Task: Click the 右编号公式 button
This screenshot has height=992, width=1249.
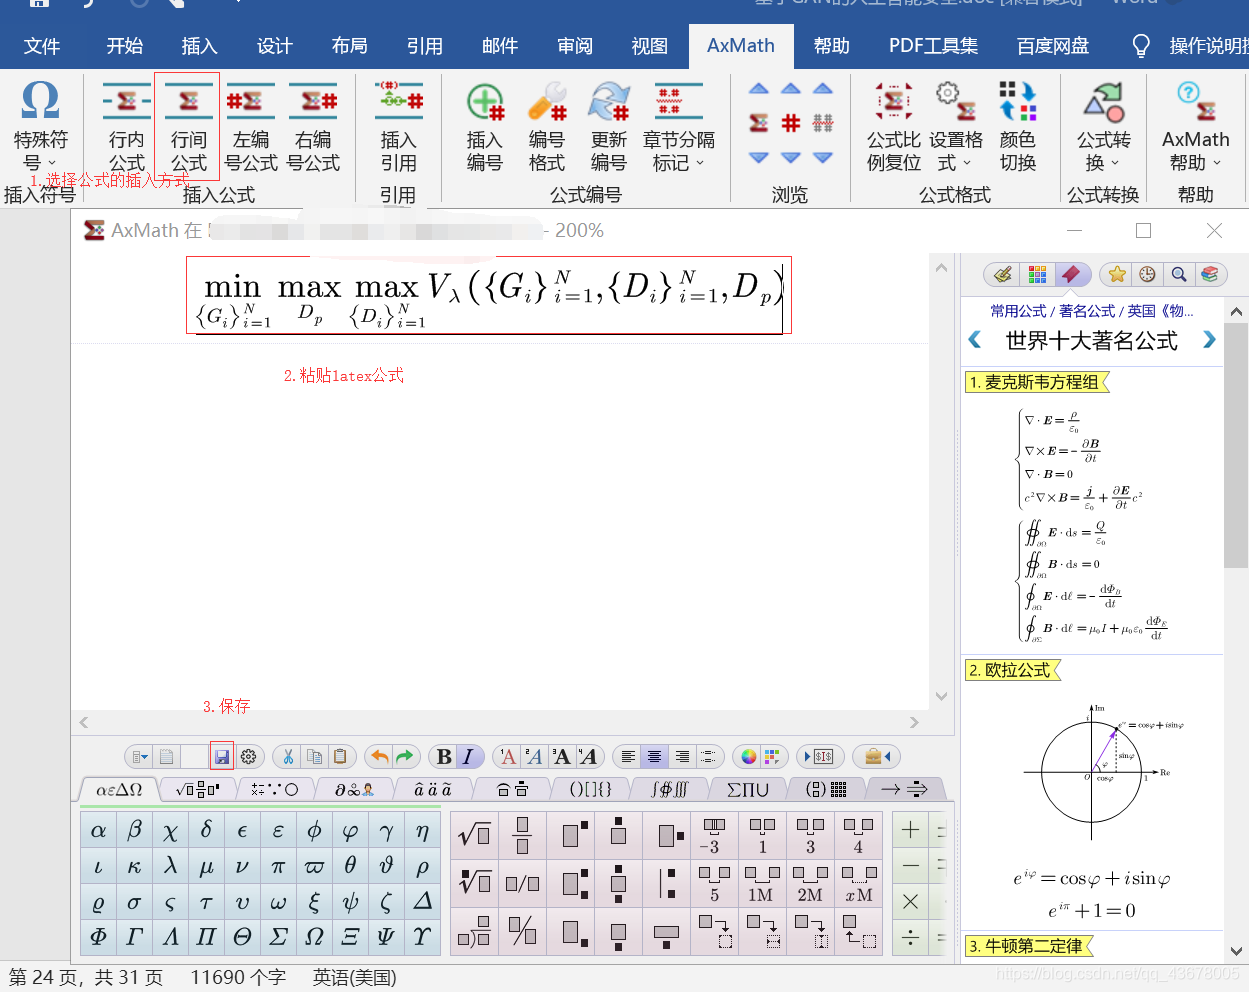Action: click(x=313, y=127)
